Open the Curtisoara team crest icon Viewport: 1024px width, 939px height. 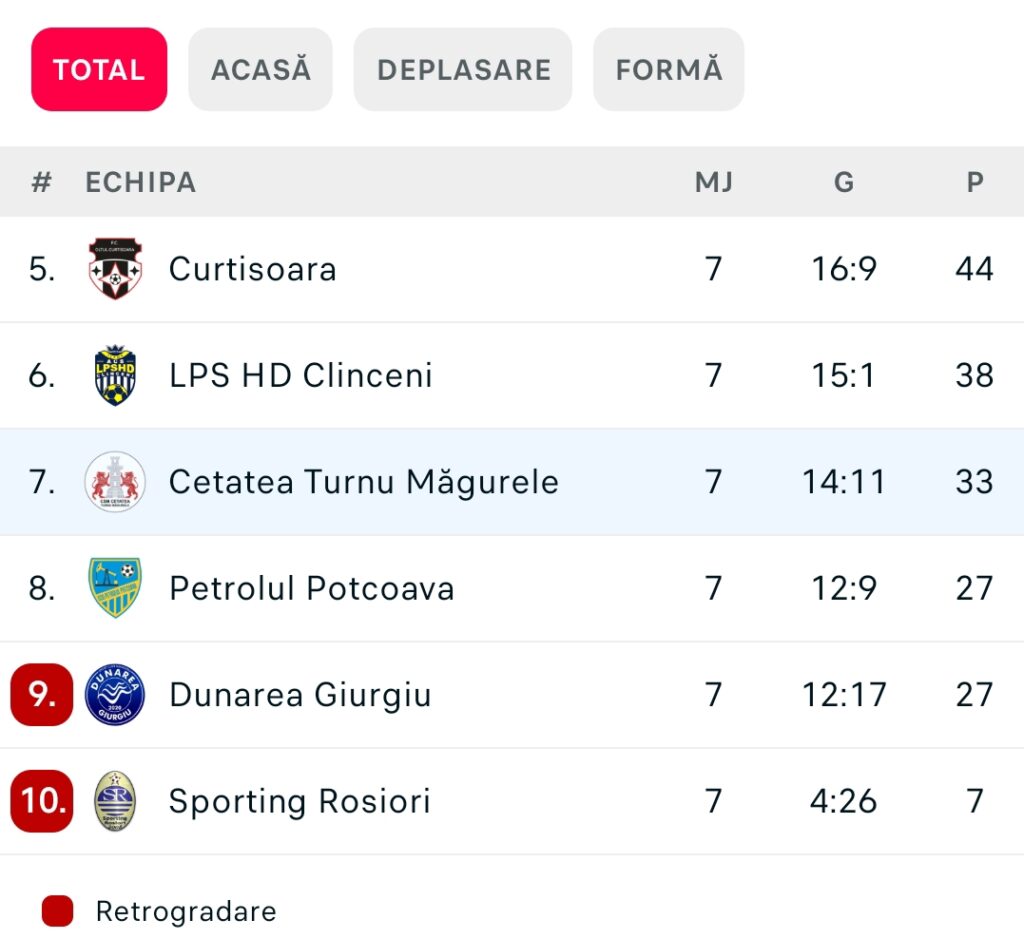click(115, 268)
